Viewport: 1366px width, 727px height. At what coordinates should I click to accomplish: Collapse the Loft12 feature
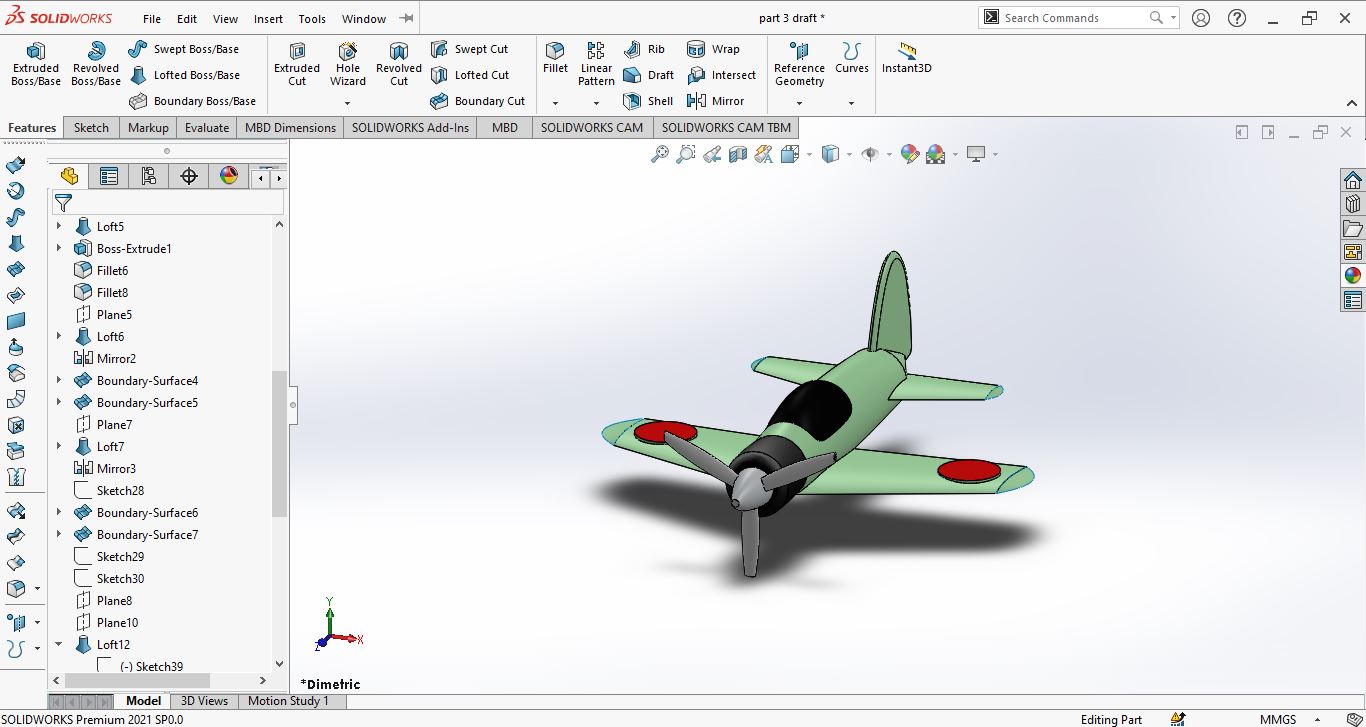tap(59, 645)
